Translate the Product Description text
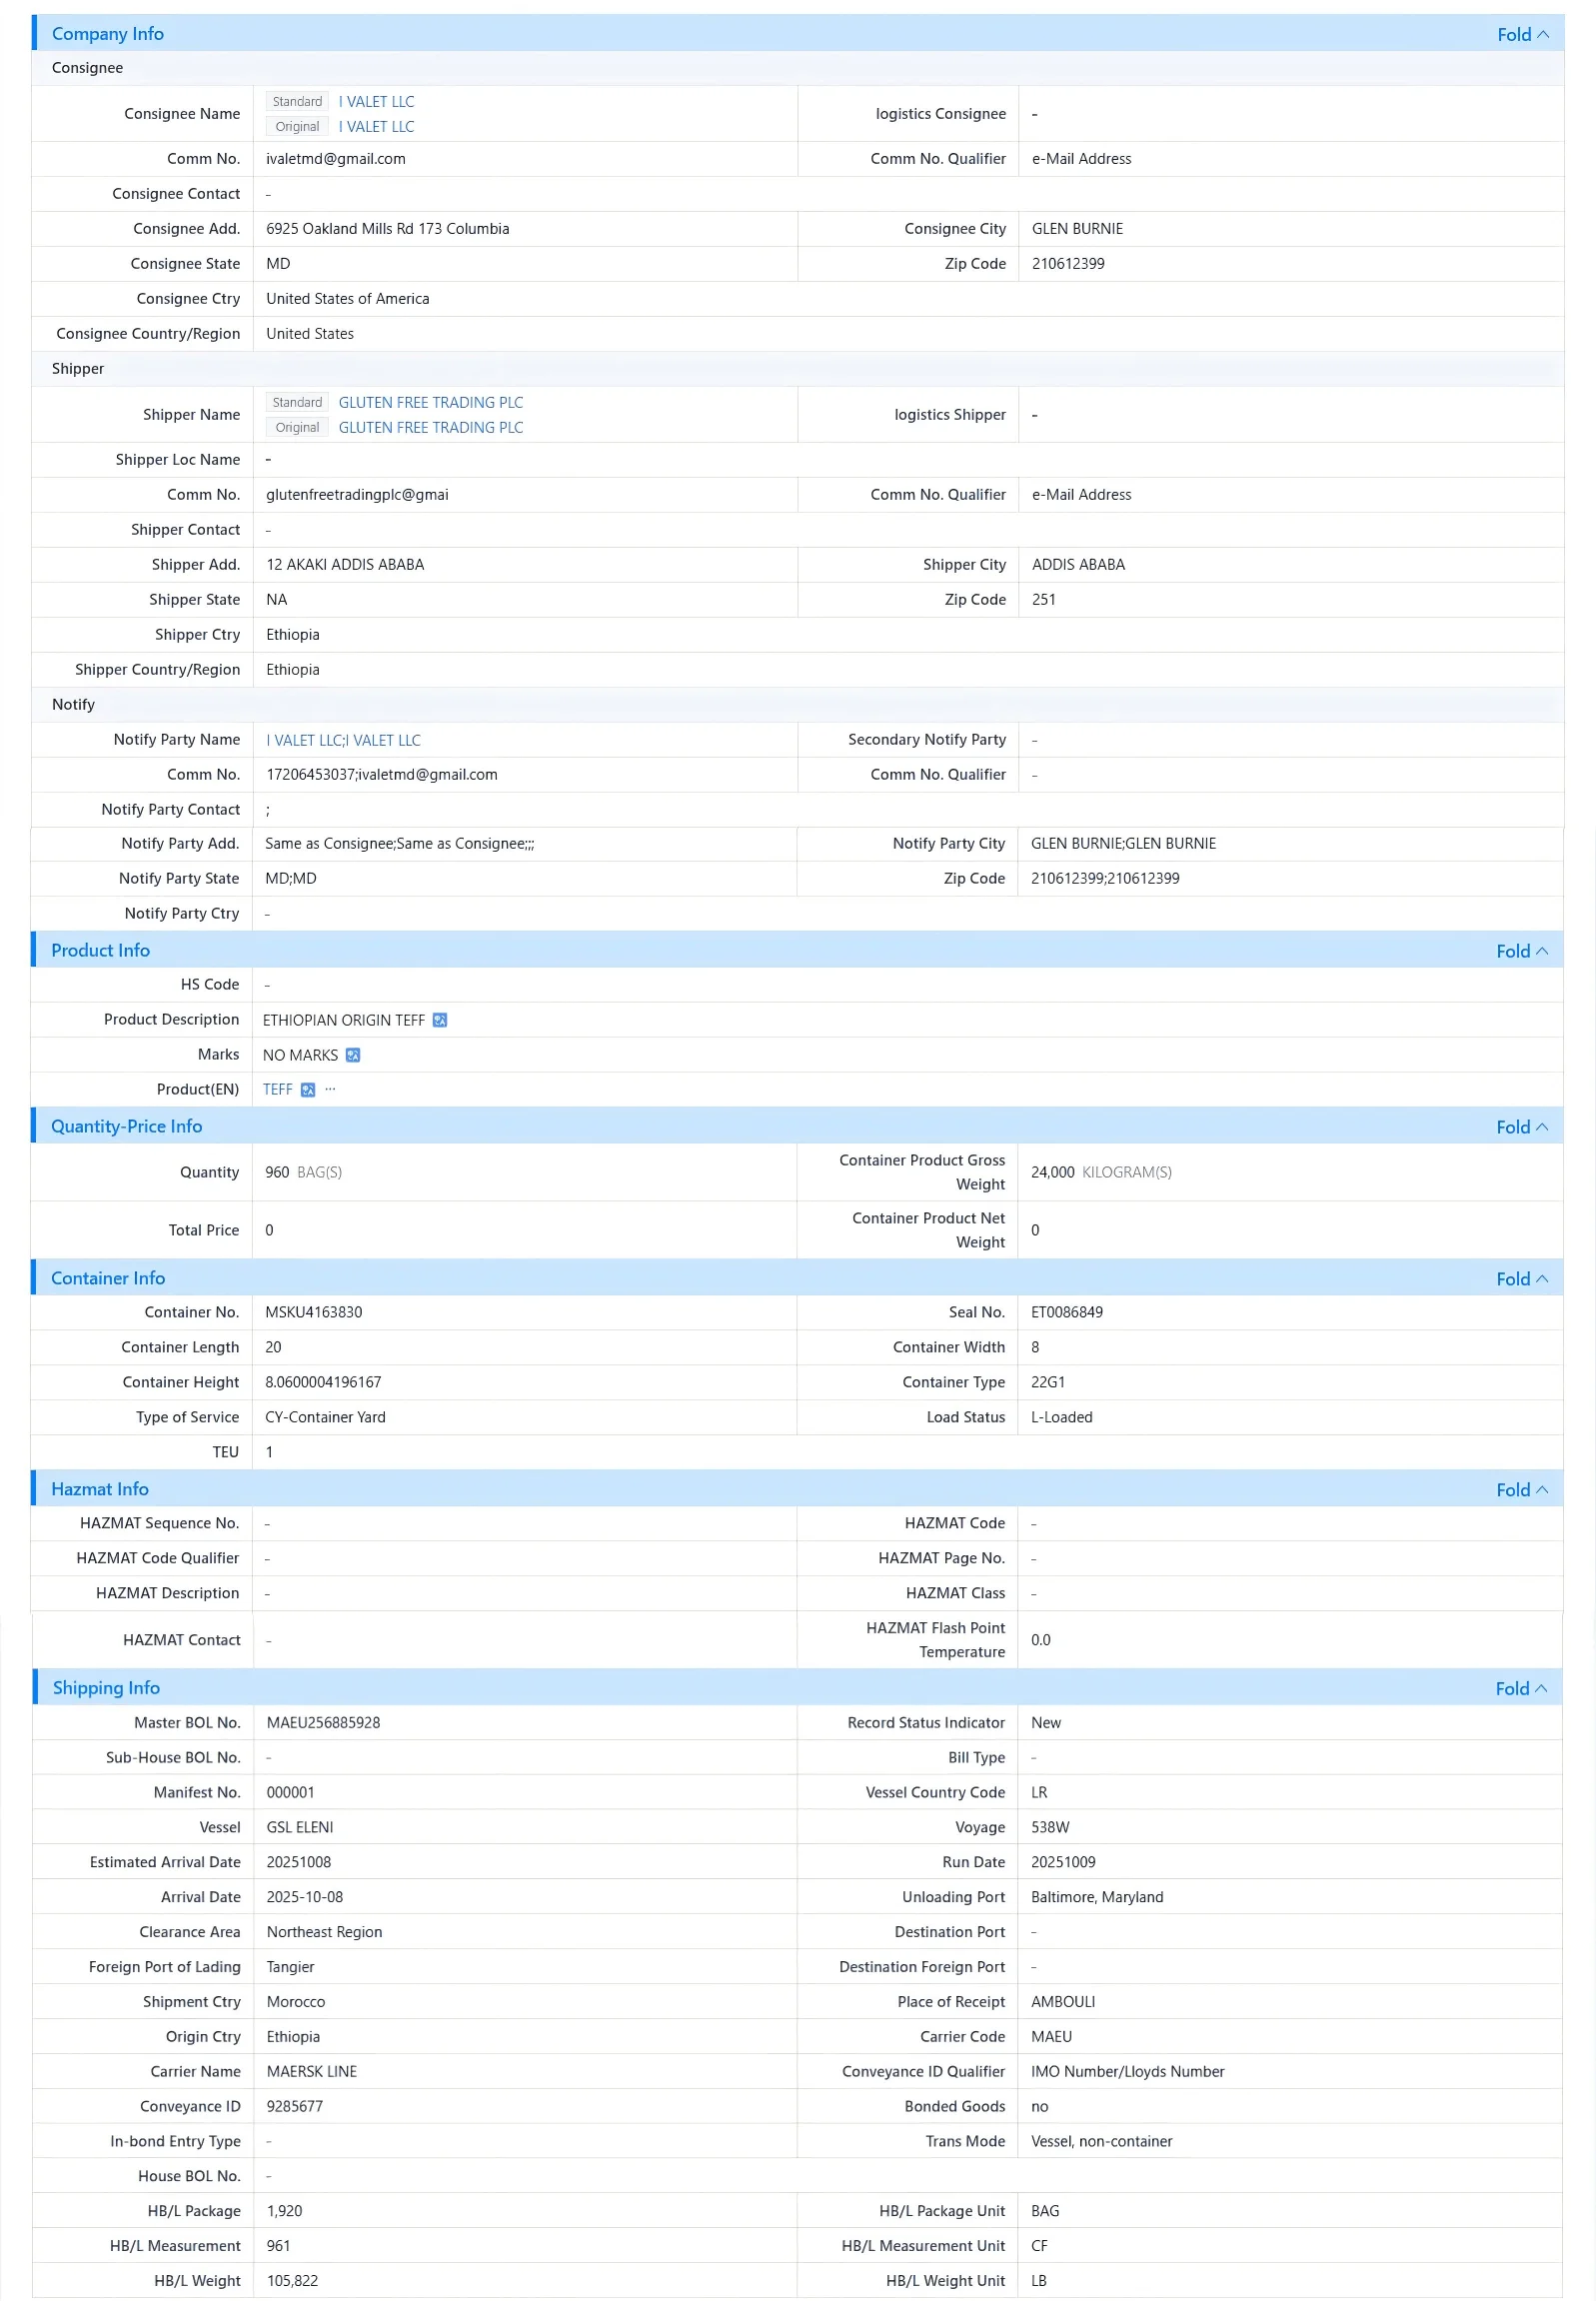 (440, 1020)
